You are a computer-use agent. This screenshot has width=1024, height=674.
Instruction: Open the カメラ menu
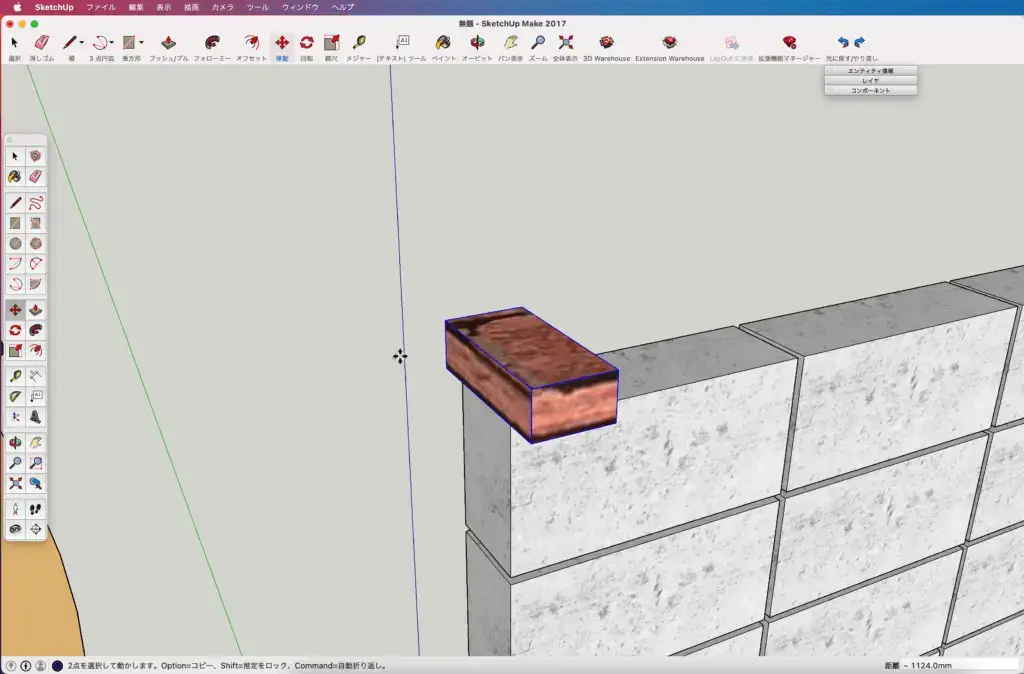223,7
